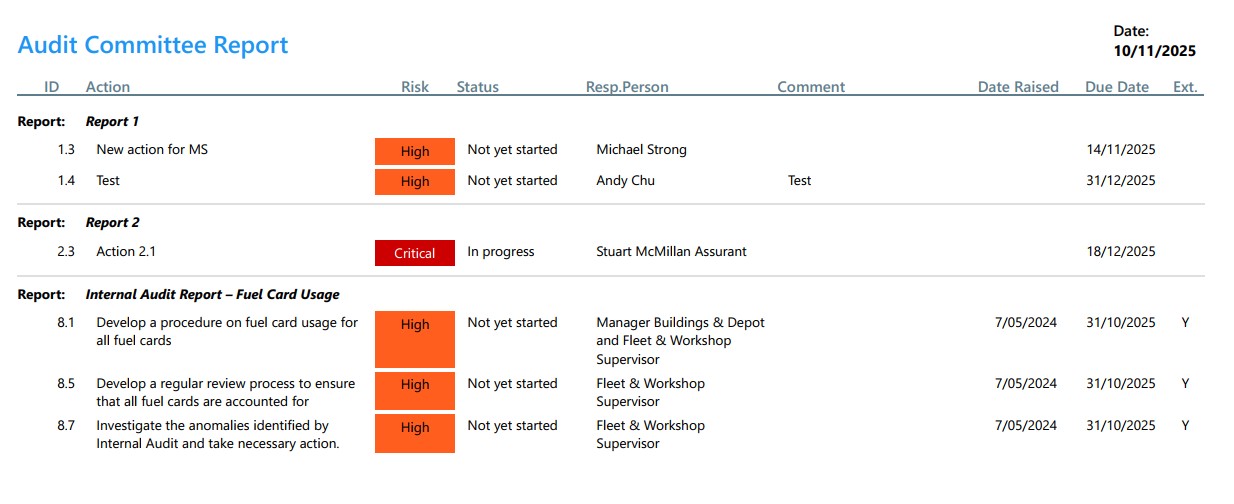The height and width of the screenshot is (504, 1234).
Task: Click the Action column header
Action: tap(108, 87)
